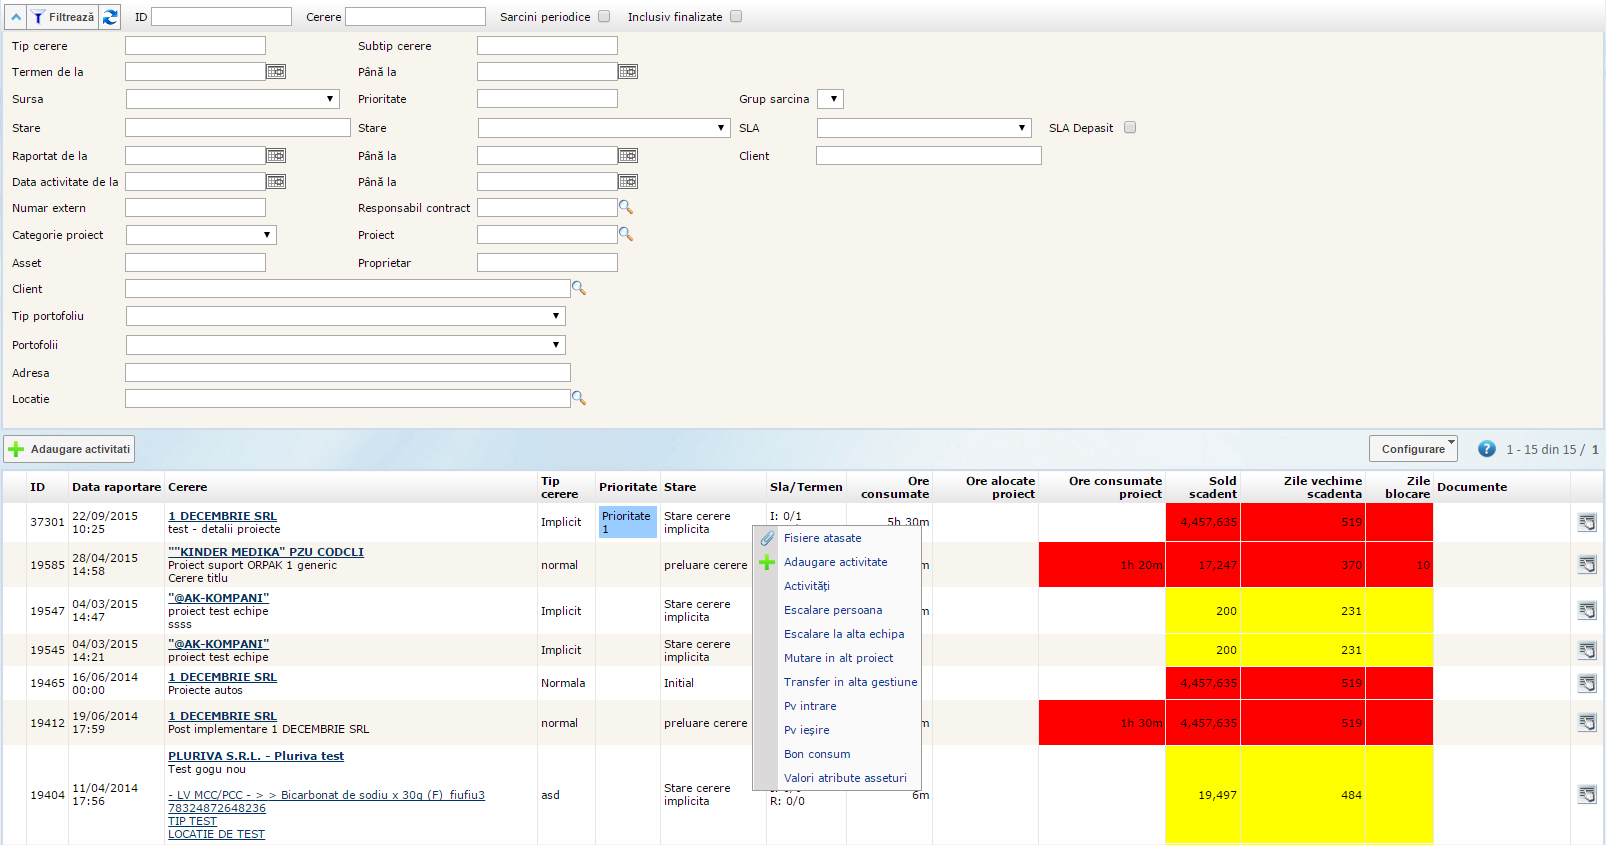This screenshot has height=845, width=1606.
Task: Toggle the SLA Depasit checkbox
Action: pyautogui.click(x=1130, y=128)
